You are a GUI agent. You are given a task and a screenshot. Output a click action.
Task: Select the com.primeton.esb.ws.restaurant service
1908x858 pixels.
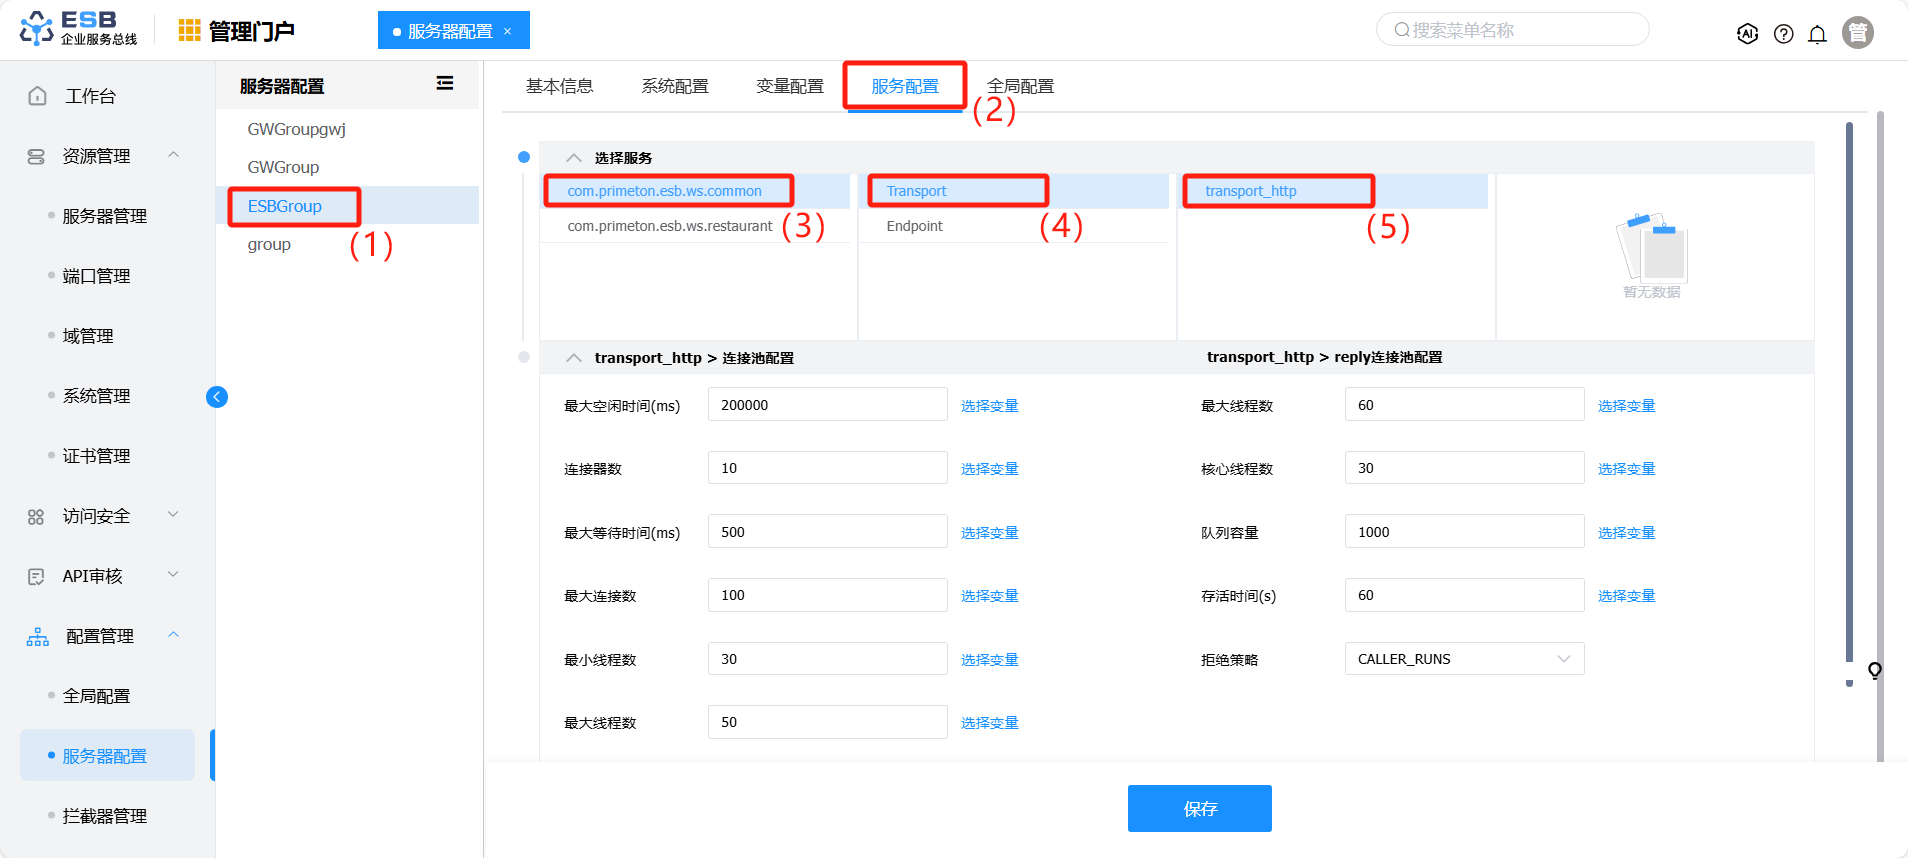tap(669, 226)
